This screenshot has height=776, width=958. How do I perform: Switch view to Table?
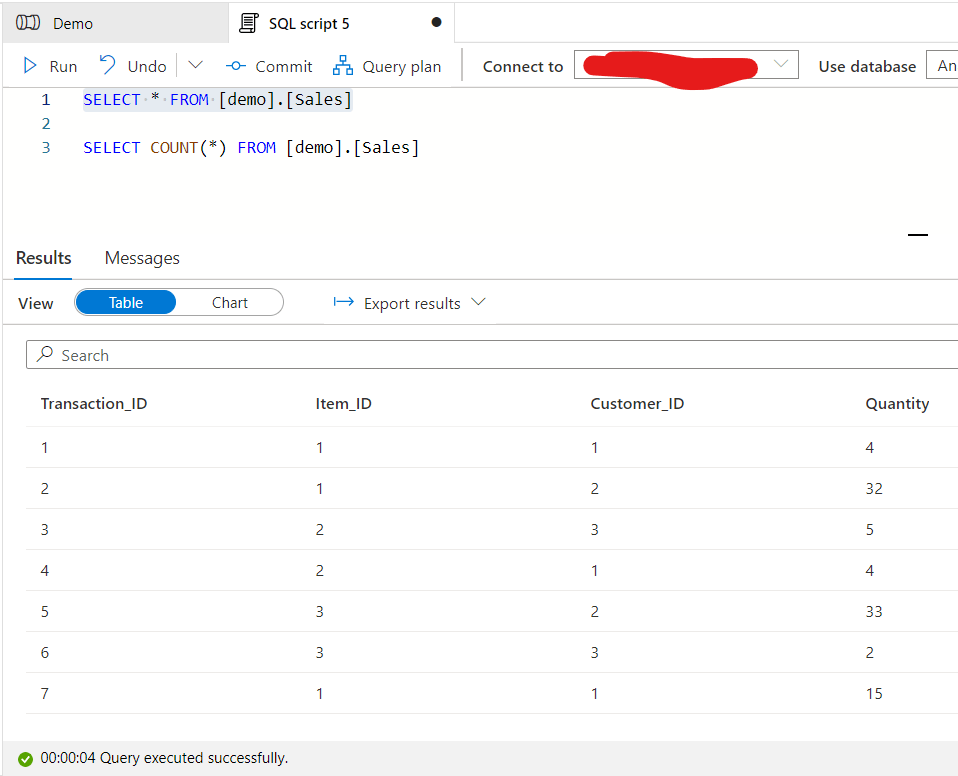(126, 303)
